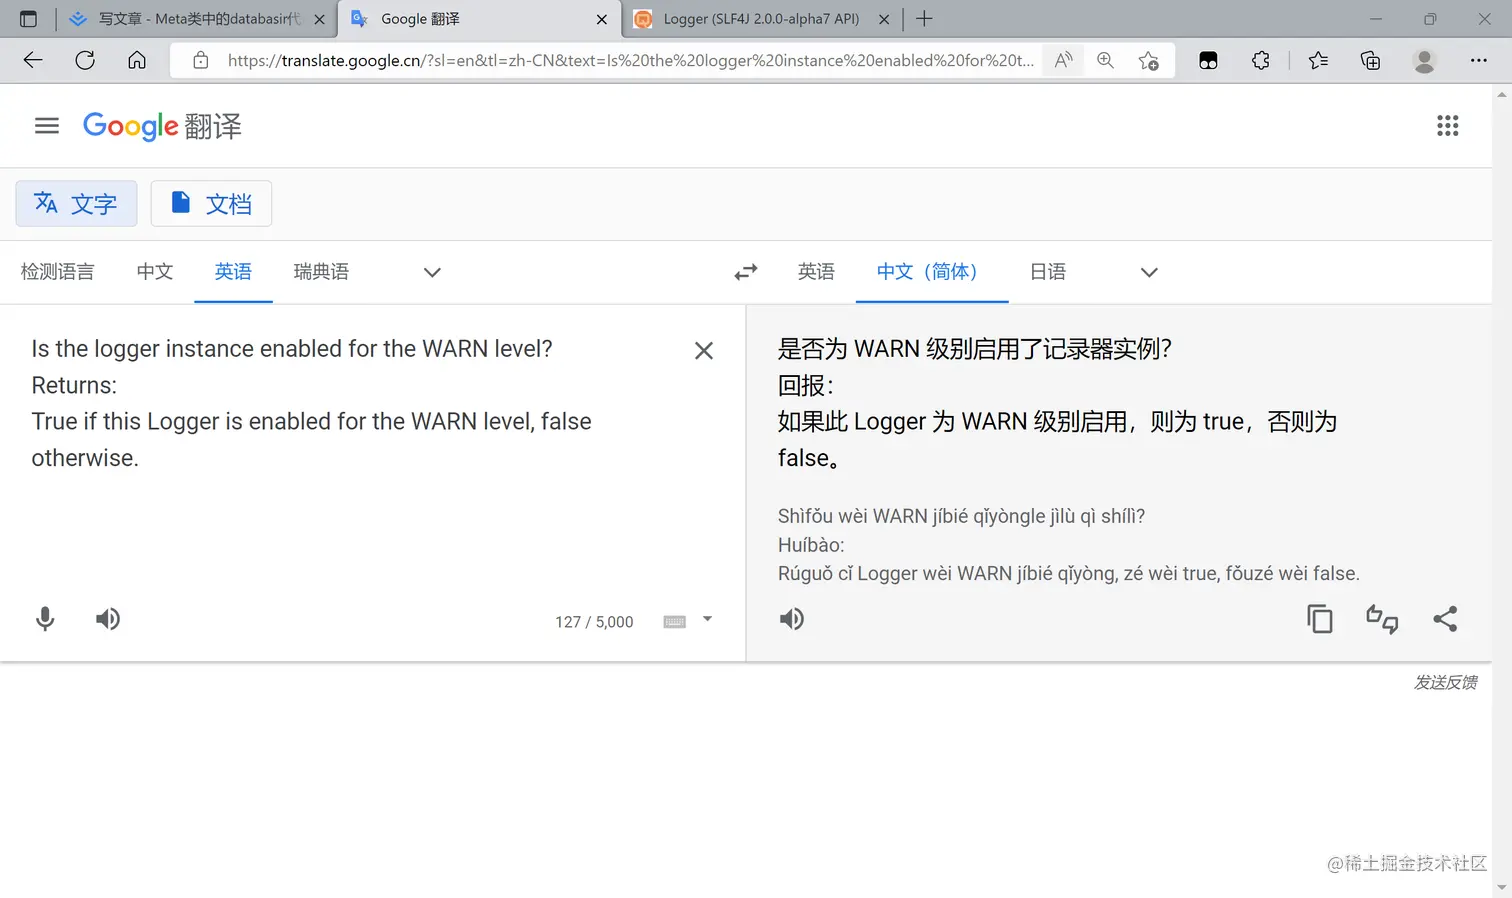This screenshot has height=898, width=1512.
Task: Open browser extensions menu
Action: point(1261,60)
